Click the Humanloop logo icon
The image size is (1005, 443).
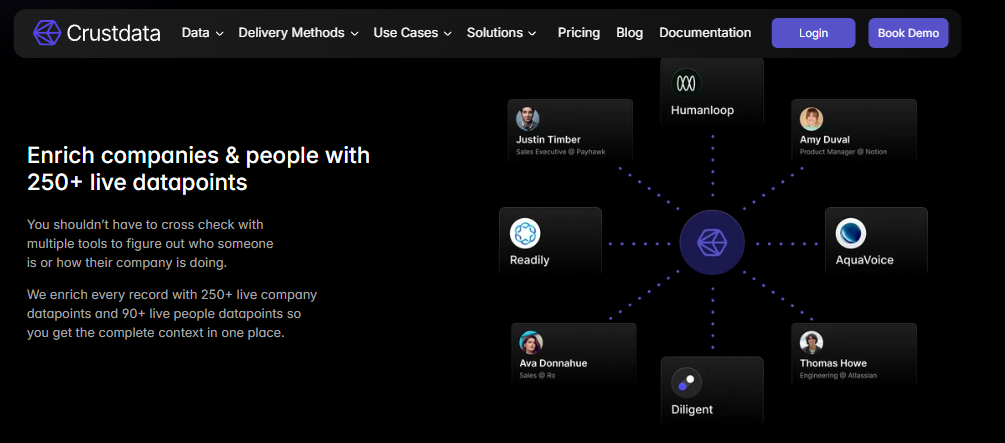(686, 83)
